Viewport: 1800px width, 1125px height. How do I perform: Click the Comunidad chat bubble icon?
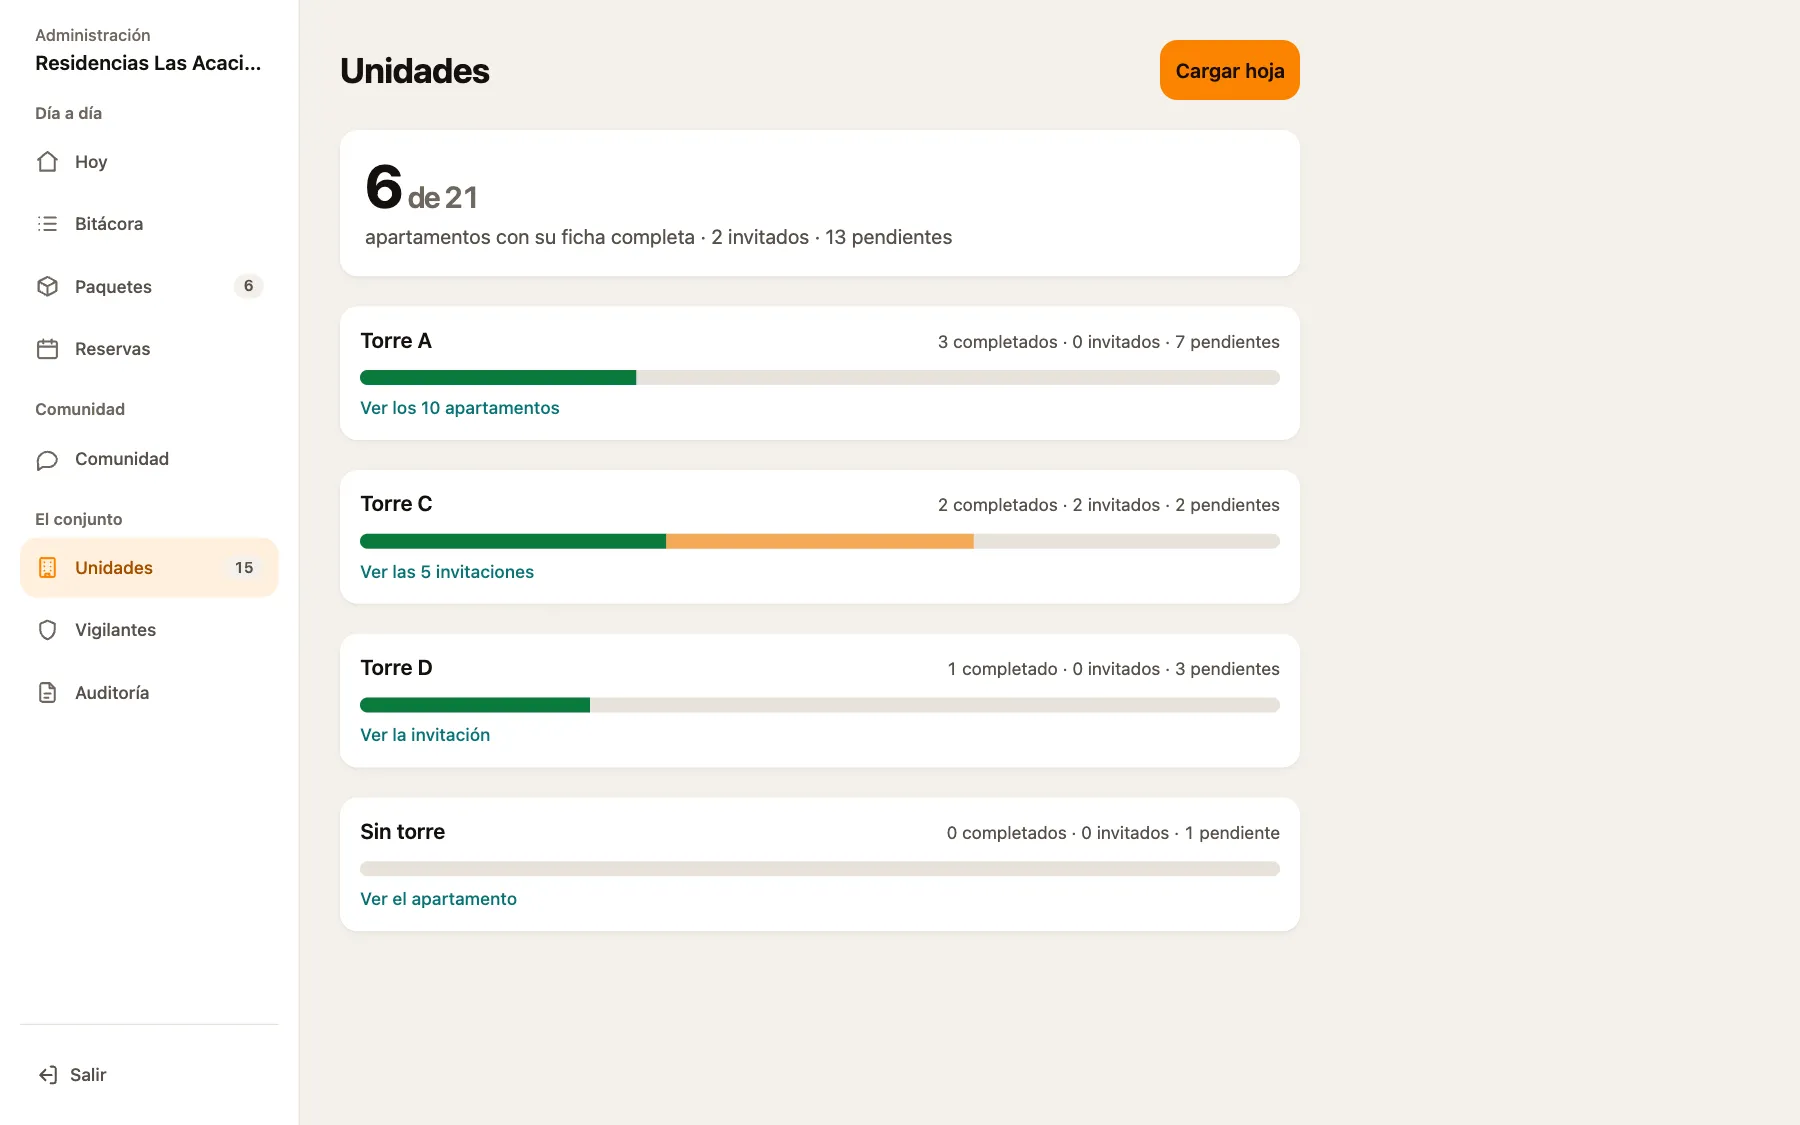coord(47,460)
